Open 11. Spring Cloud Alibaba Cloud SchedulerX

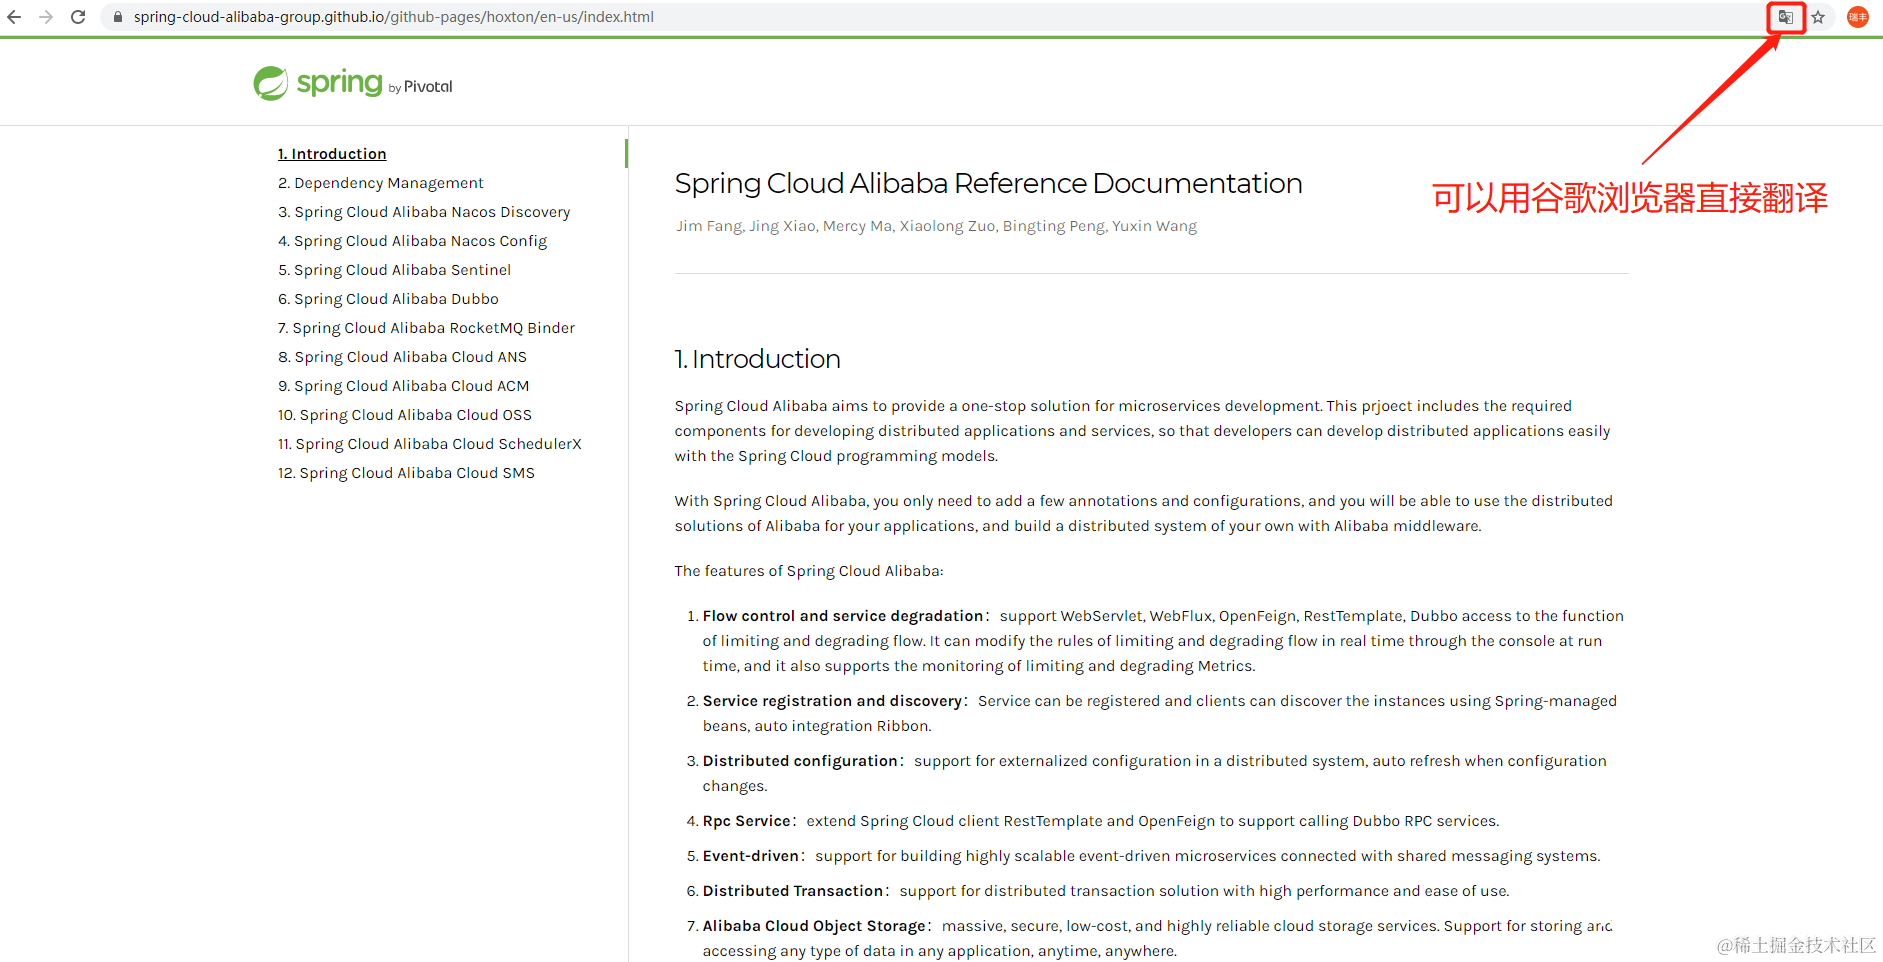coord(430,444)
